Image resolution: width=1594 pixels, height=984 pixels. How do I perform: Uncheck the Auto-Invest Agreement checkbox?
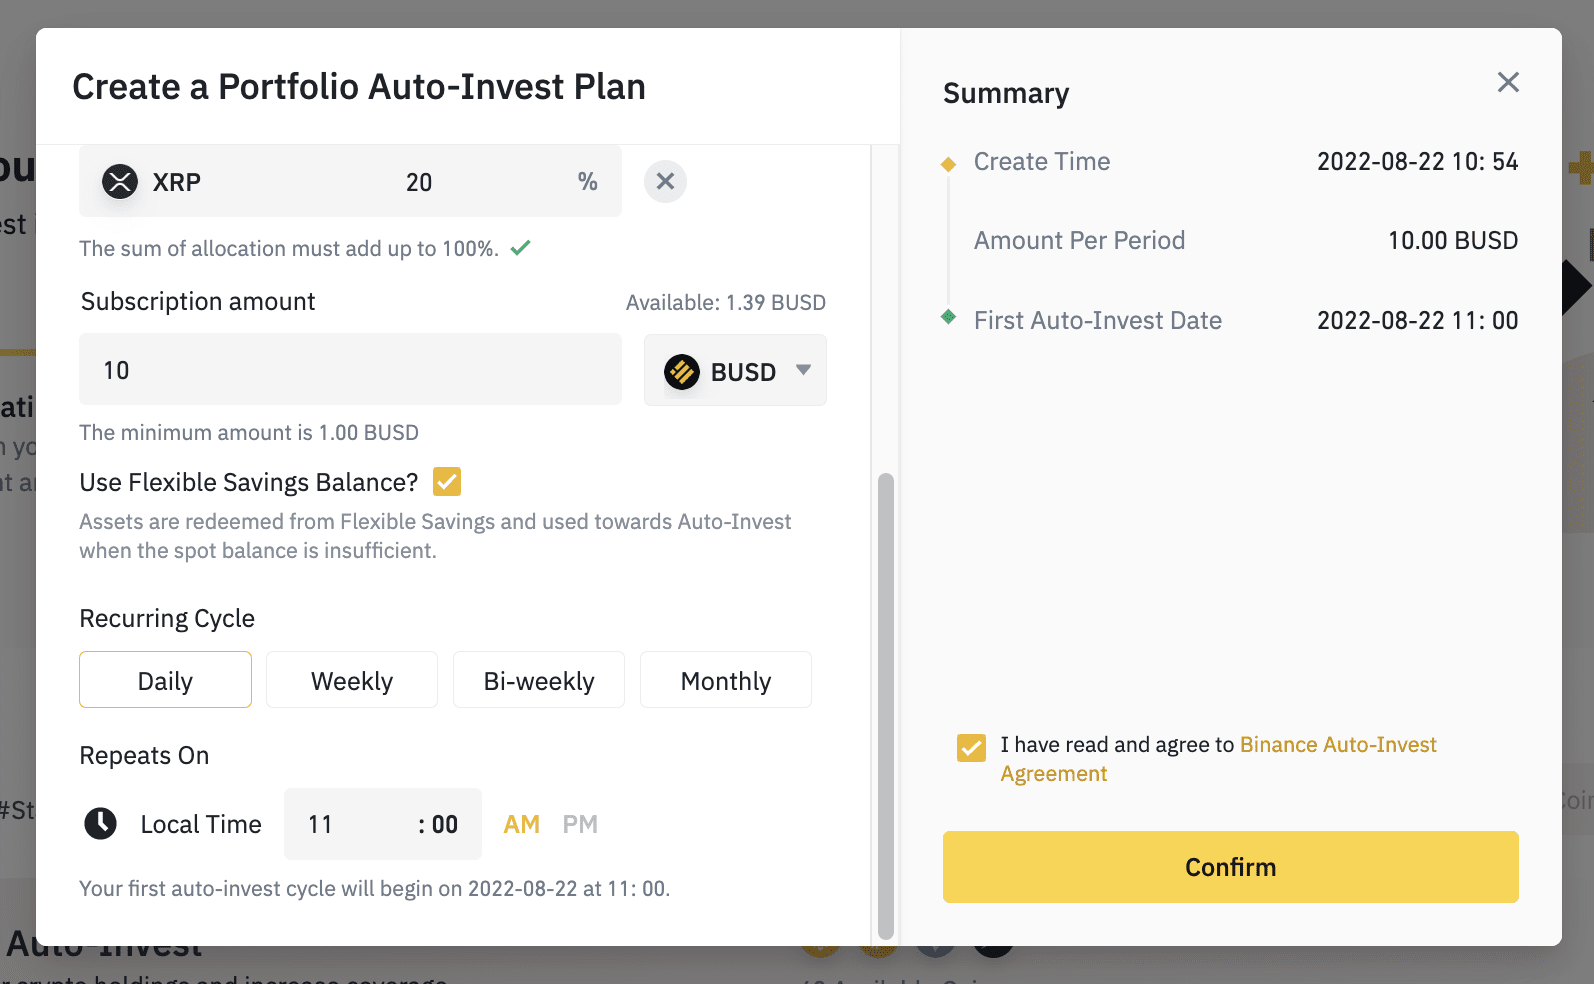pyautogui.click(x=971, y=747)
